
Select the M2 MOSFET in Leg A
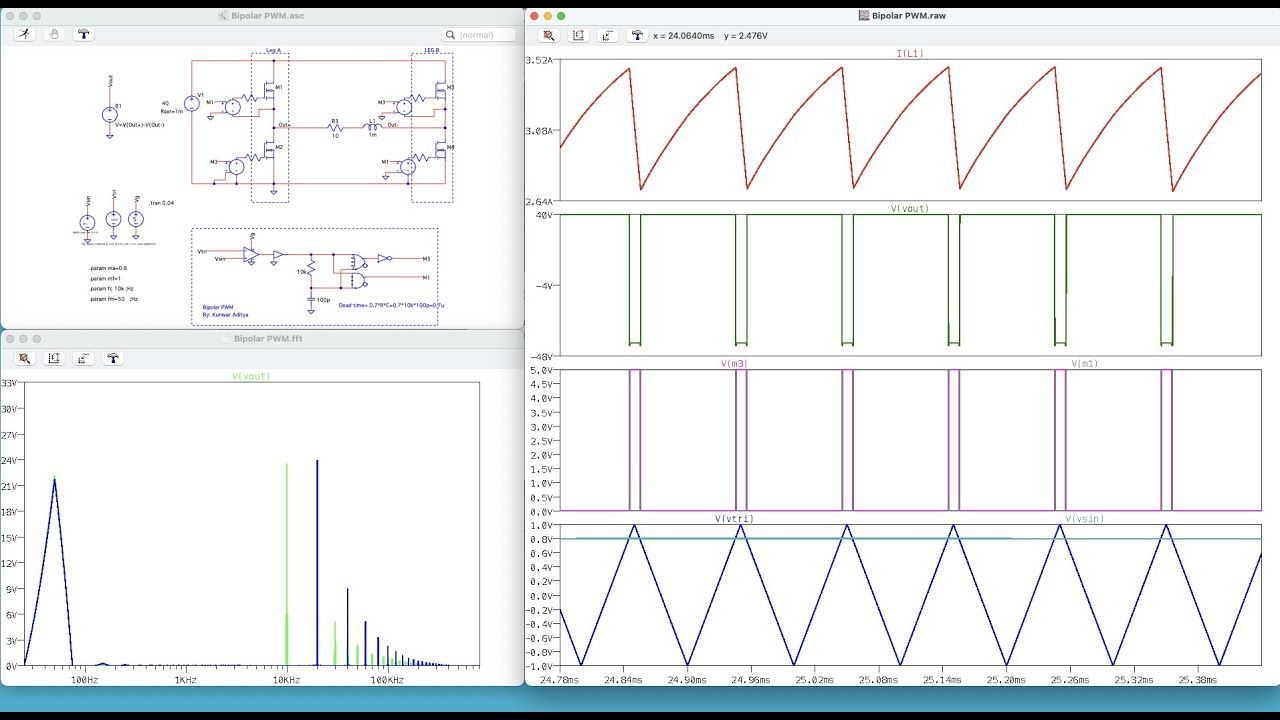(x=267, y=151)
